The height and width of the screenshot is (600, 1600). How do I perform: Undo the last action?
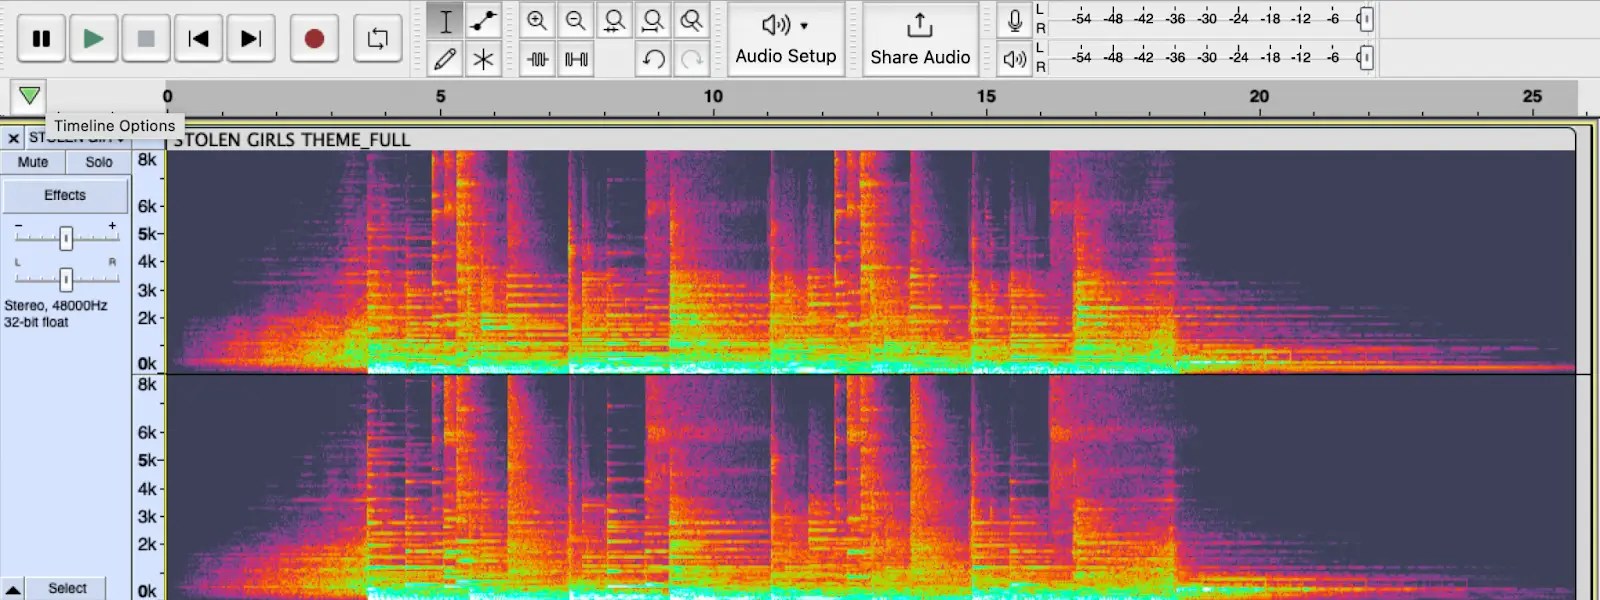pos(653,59)
